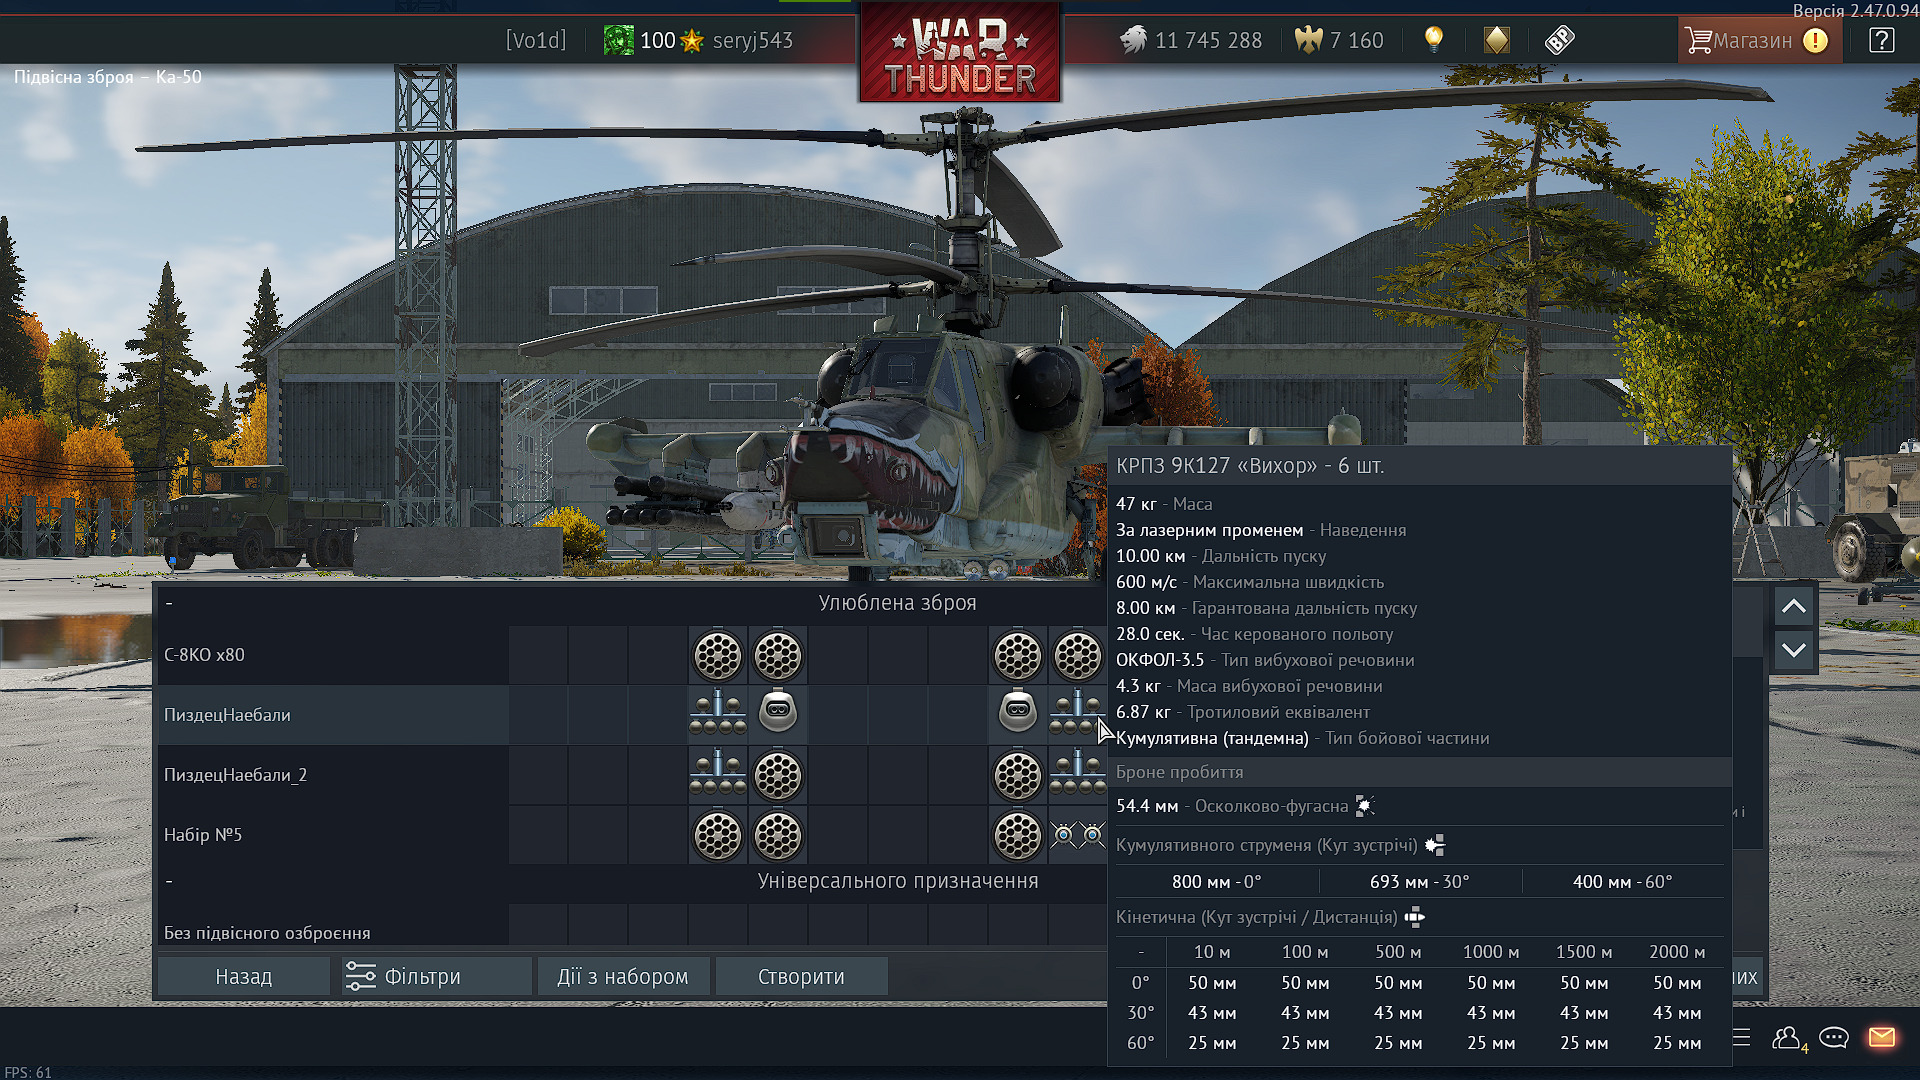Open the mail envelope icon
The width and height of the screenshot is (1920, 1080).
click(1881, 1037)
